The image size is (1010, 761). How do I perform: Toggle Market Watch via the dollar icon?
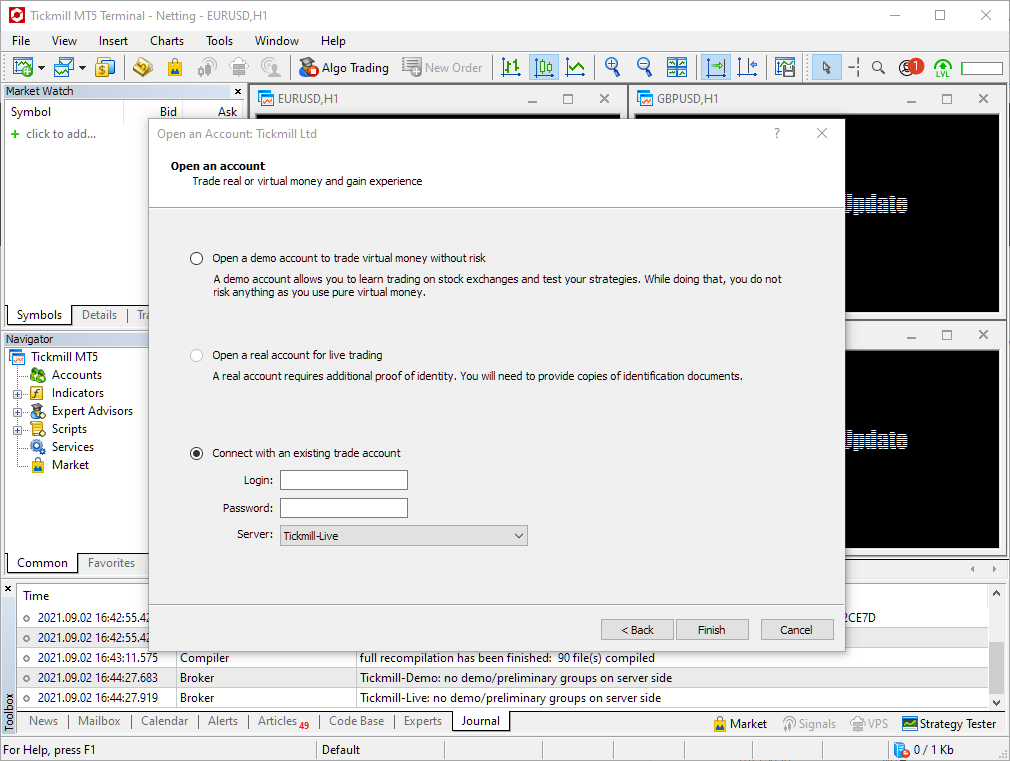[x=105, y=67]
